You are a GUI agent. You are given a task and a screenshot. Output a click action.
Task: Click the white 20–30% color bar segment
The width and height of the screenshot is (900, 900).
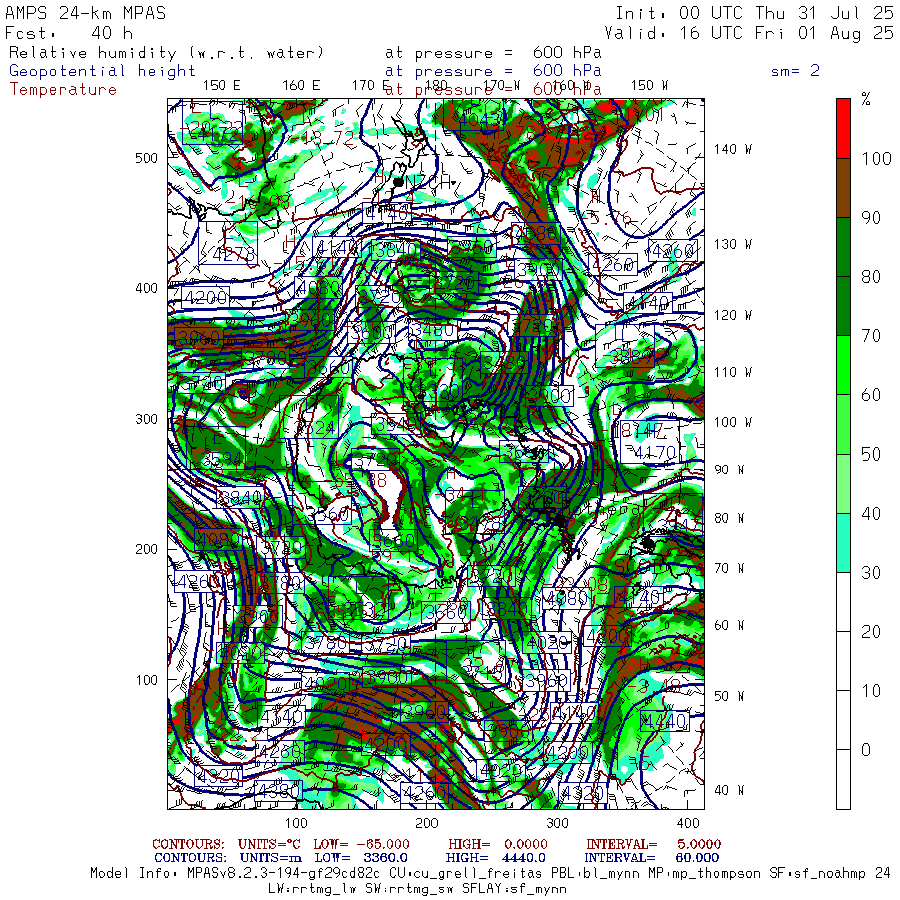[843, 602]
